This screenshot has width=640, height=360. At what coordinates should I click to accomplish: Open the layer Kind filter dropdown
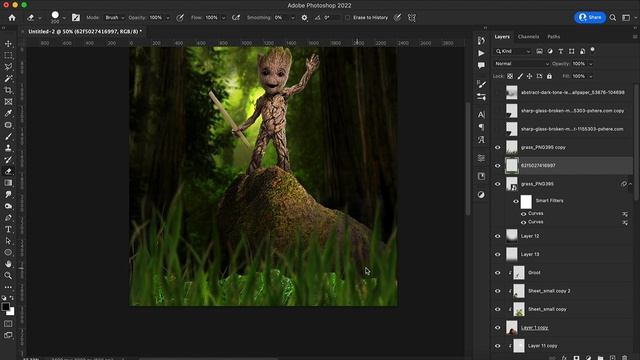tap(513, 51)
